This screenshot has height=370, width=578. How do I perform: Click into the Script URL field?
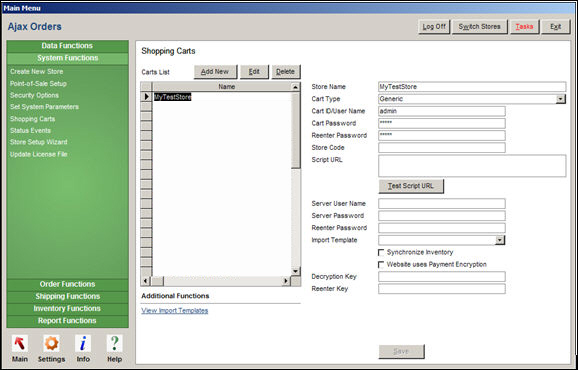tap(472, 166)
